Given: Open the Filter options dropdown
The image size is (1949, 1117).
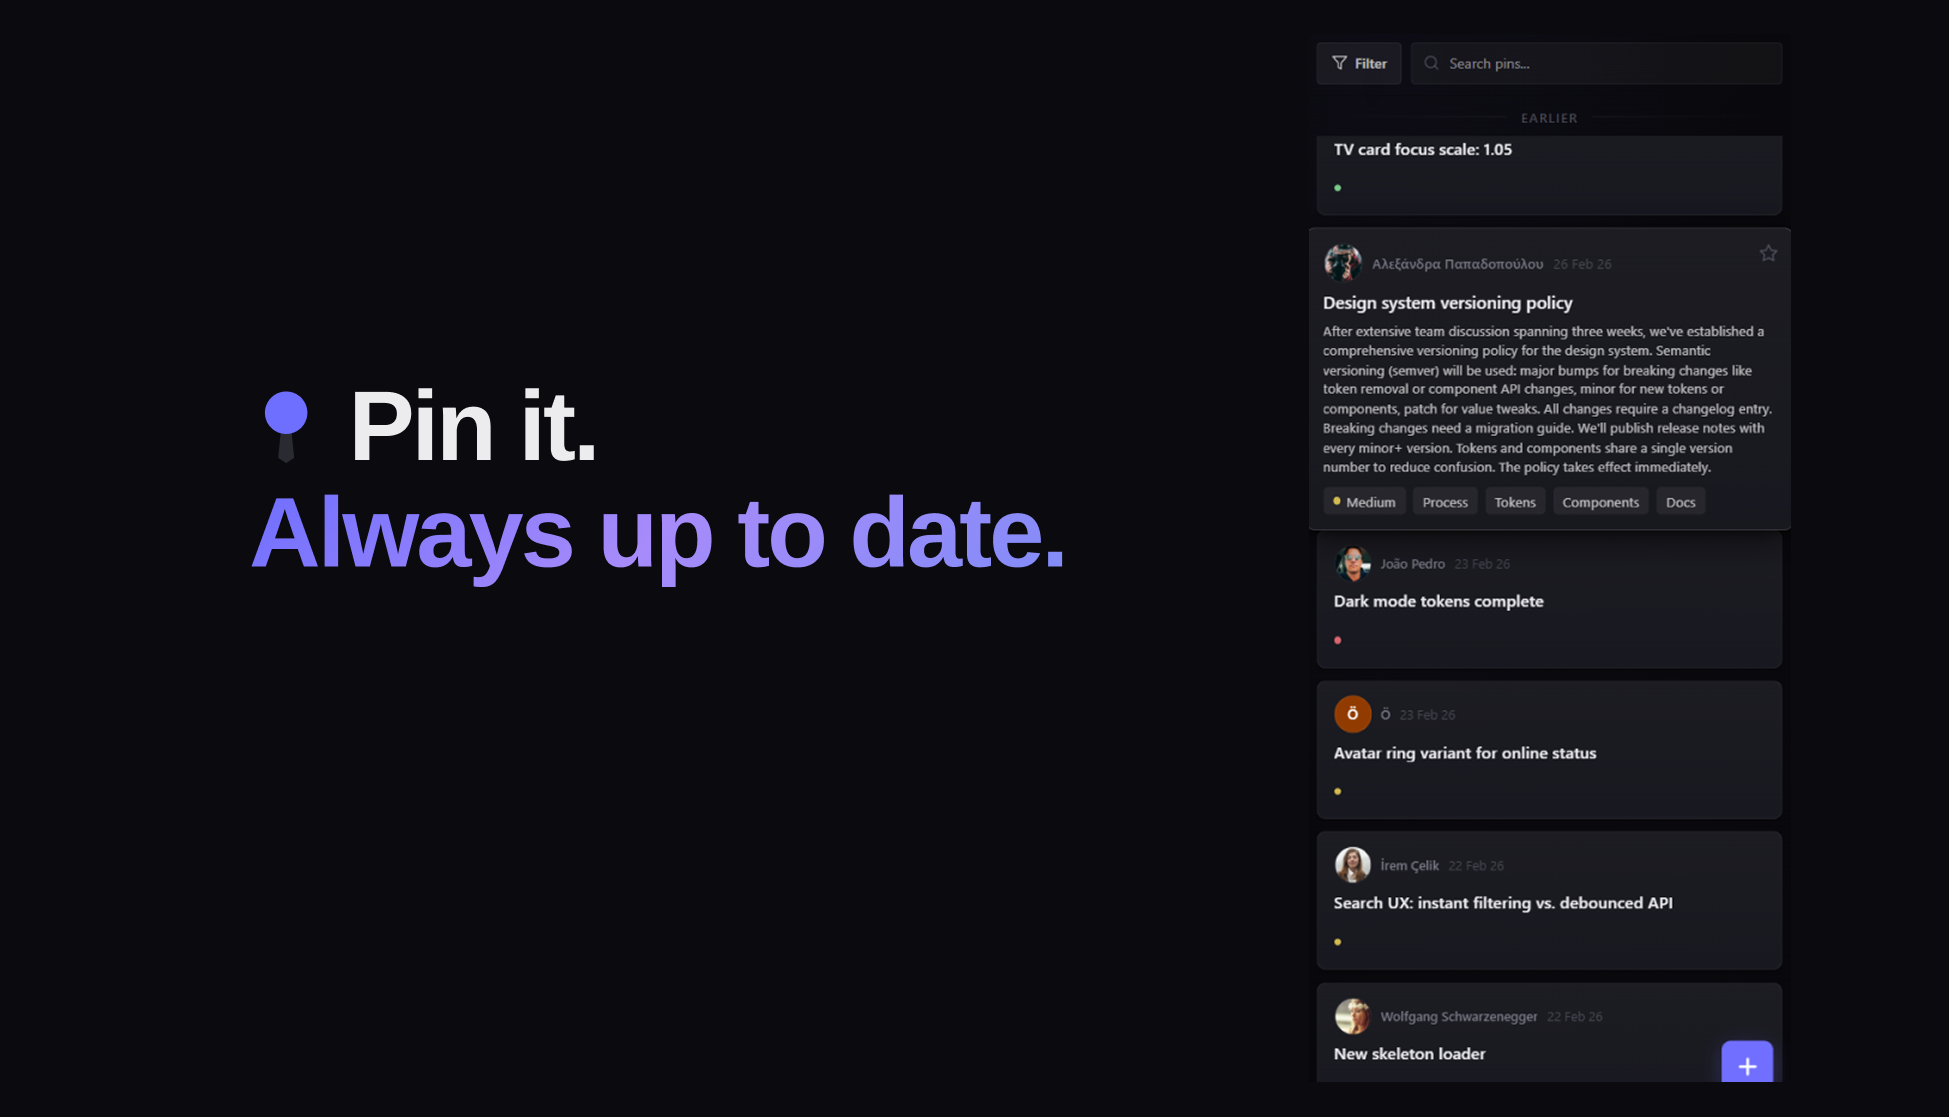Looking at the screenshot, I should pos(1358,63).
